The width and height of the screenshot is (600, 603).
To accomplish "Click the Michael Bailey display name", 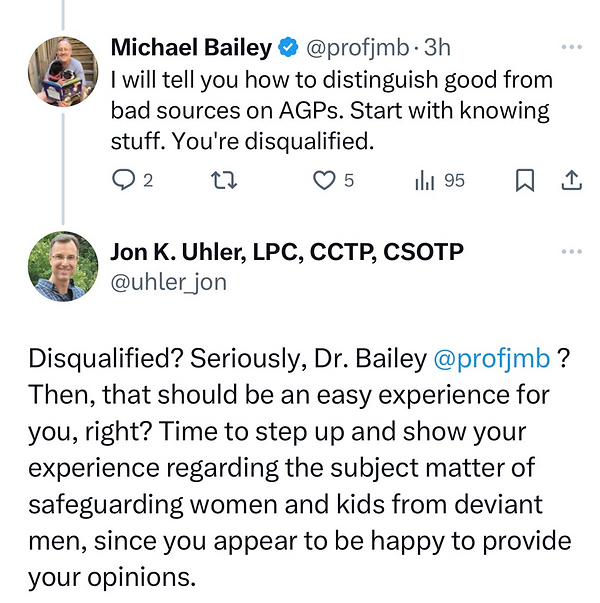I will pyautogui.click(x=191, y=47).
